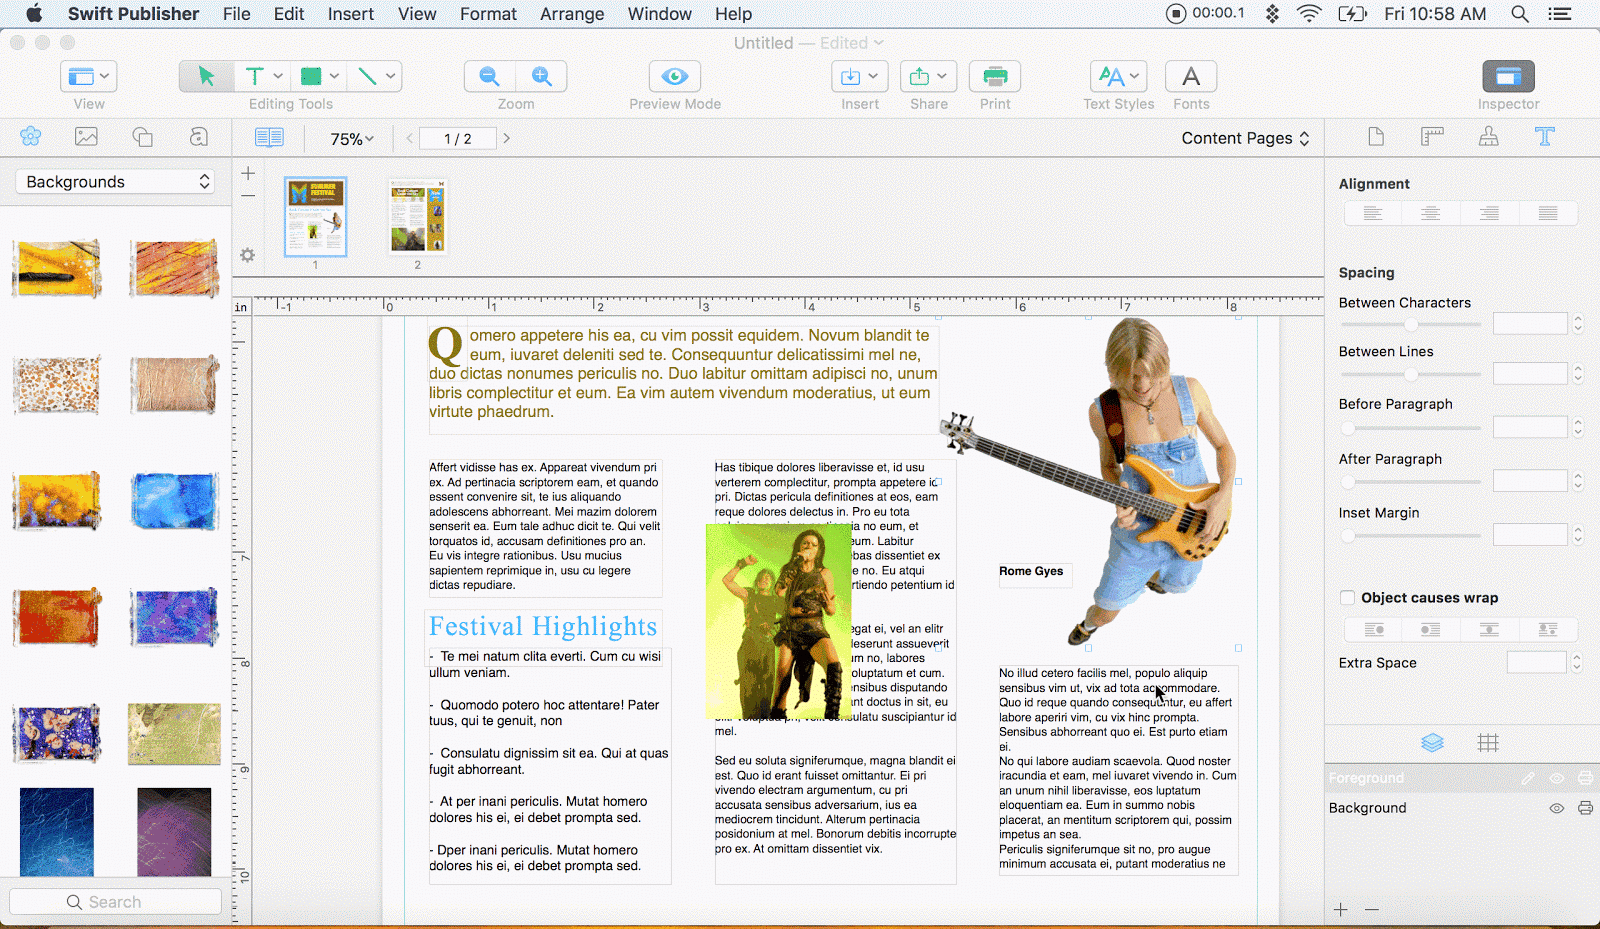Open the Format menu
This screenshot has height=929, width=1600.
coord(488,14)
